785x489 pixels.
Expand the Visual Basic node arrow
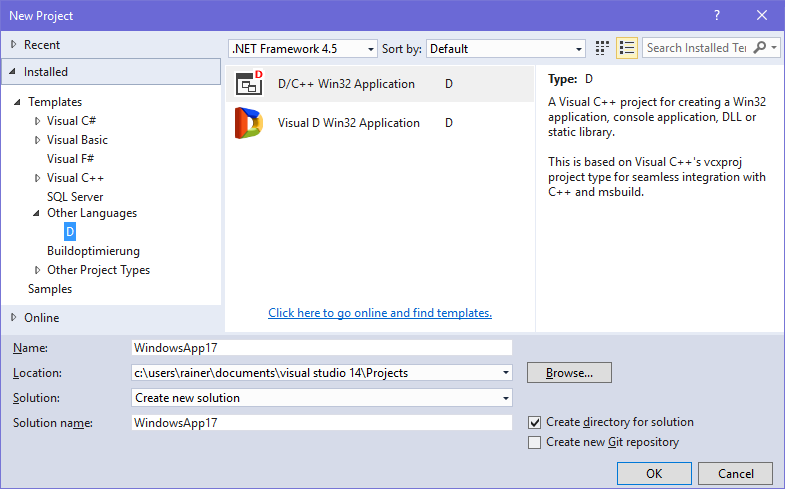pos(37,140)
